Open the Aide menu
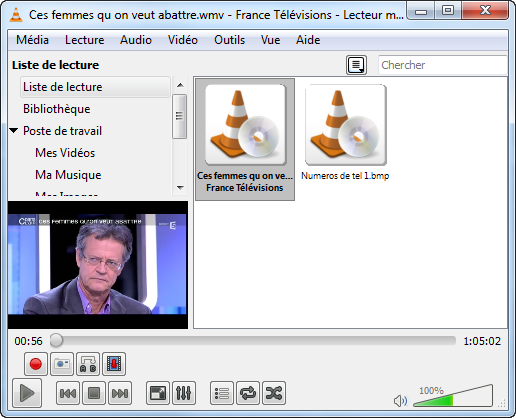Screen dimensions: 516x418 (308, 40)
